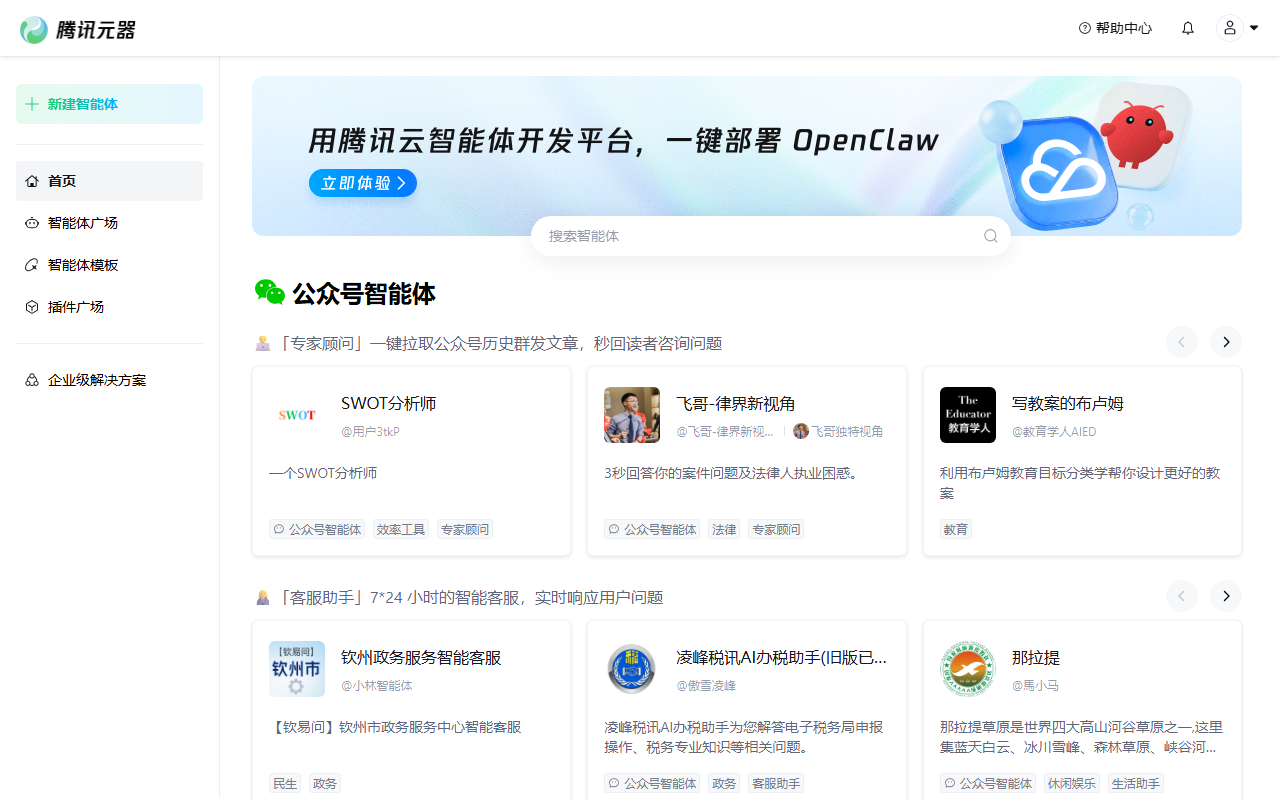Click the WeChat icon beside 公众号智能体

click(269, 293)
